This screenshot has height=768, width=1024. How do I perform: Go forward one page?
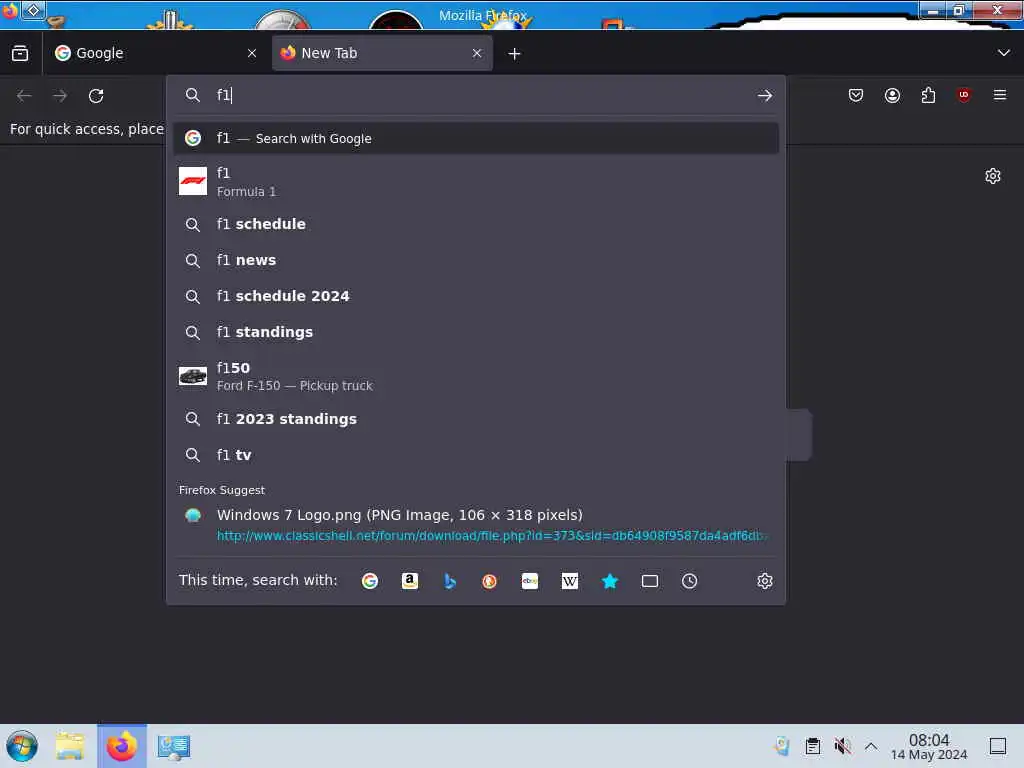60,96
